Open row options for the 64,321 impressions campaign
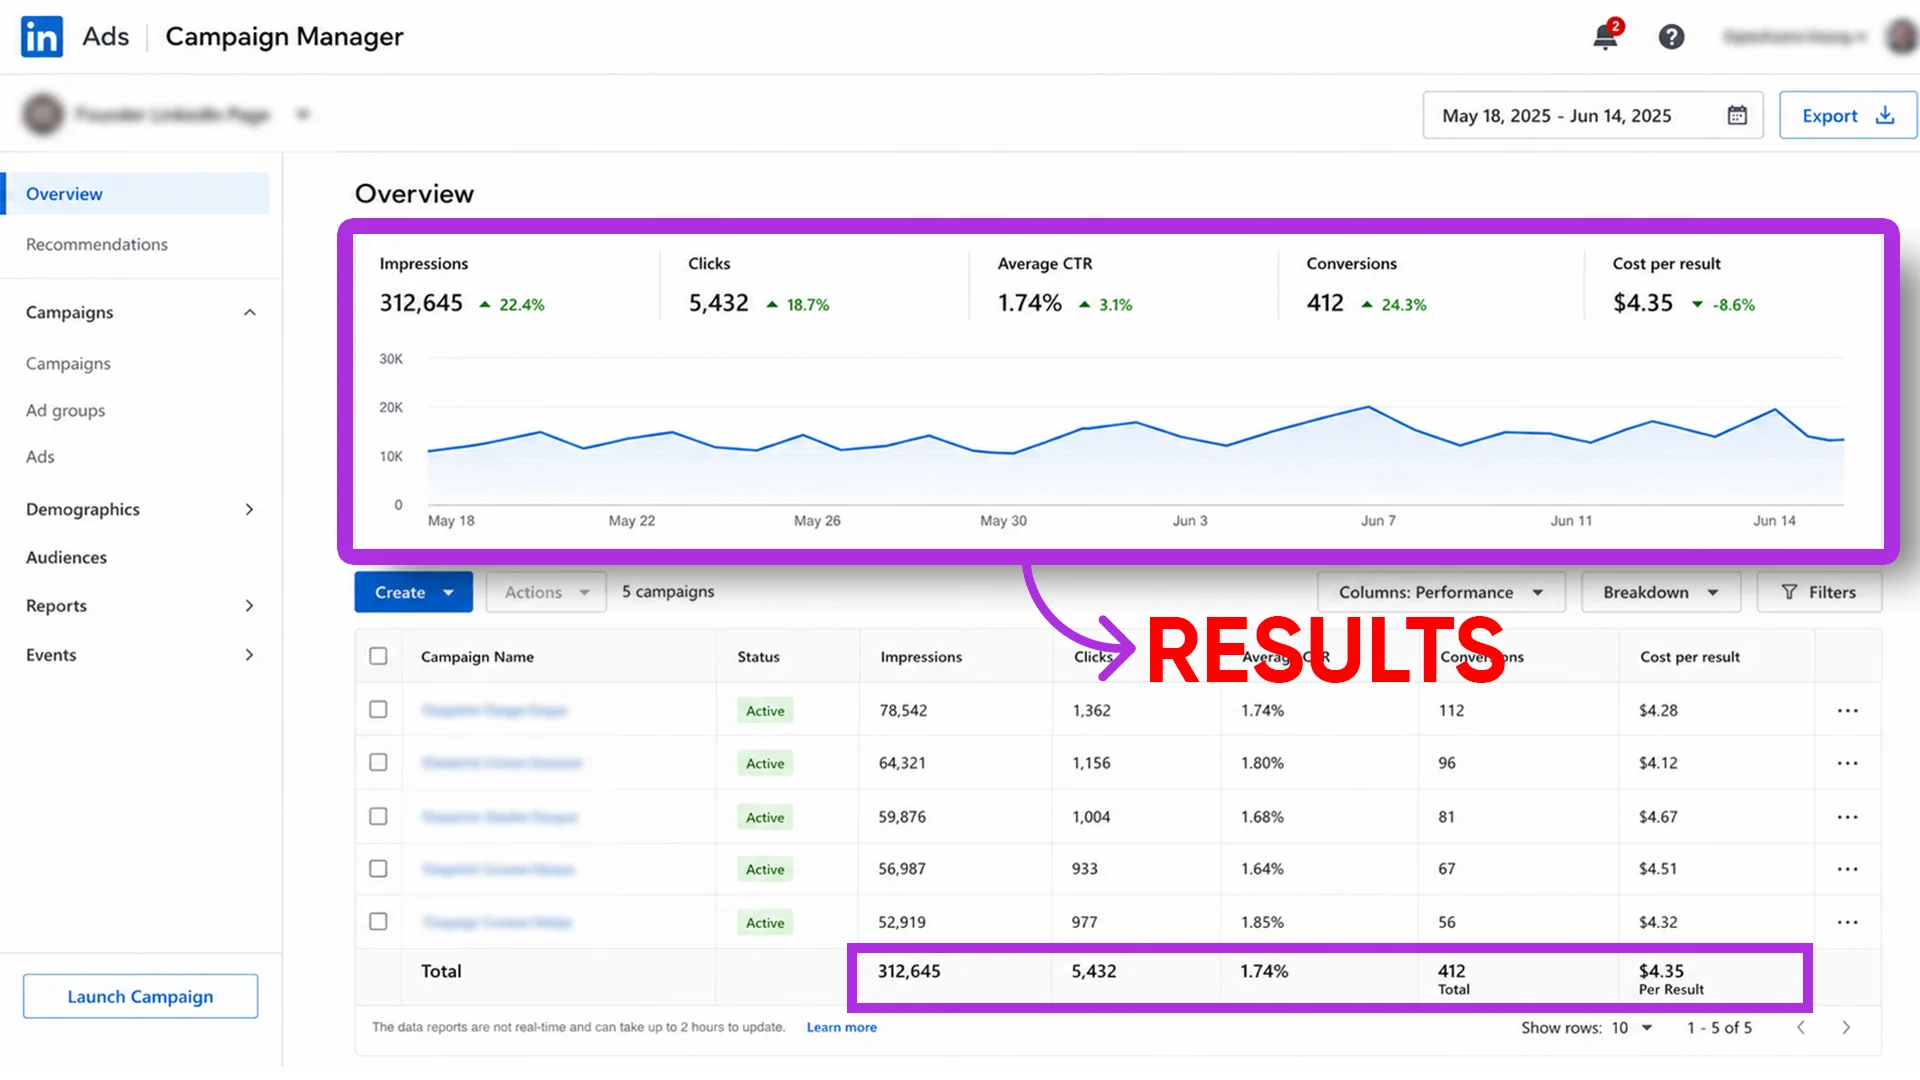 point(1847,763)
